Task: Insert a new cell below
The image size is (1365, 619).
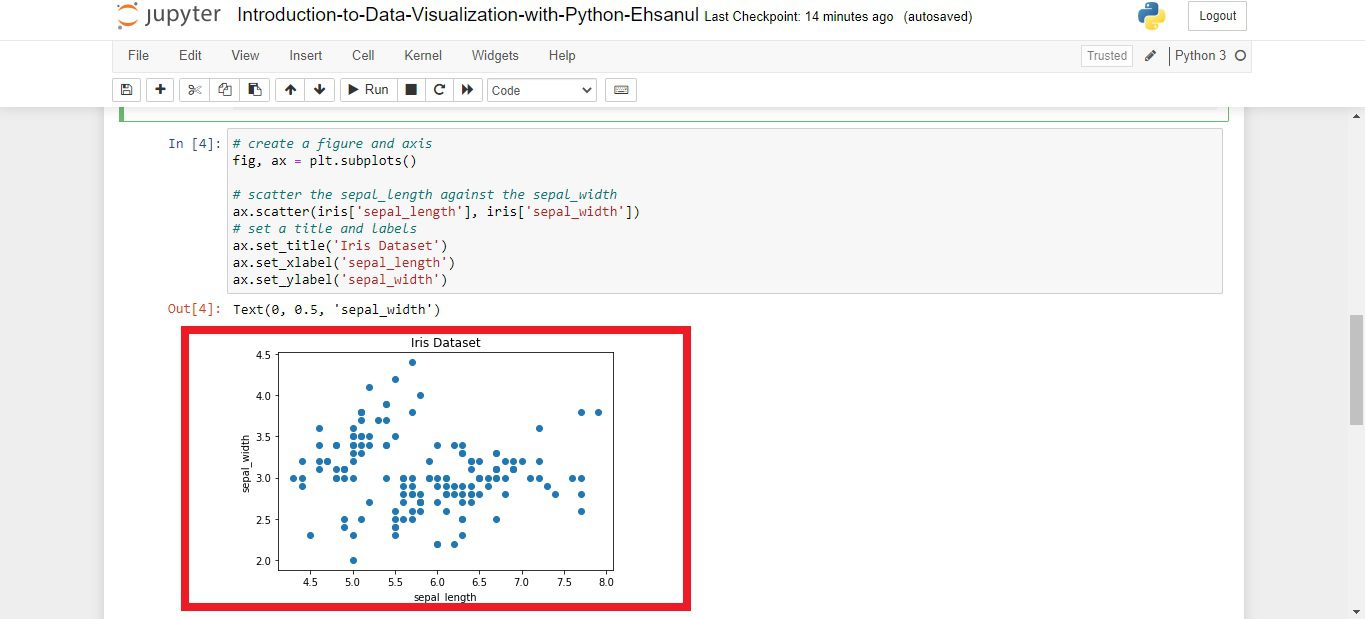Action: pyautogui.click(x=160, y=89)
